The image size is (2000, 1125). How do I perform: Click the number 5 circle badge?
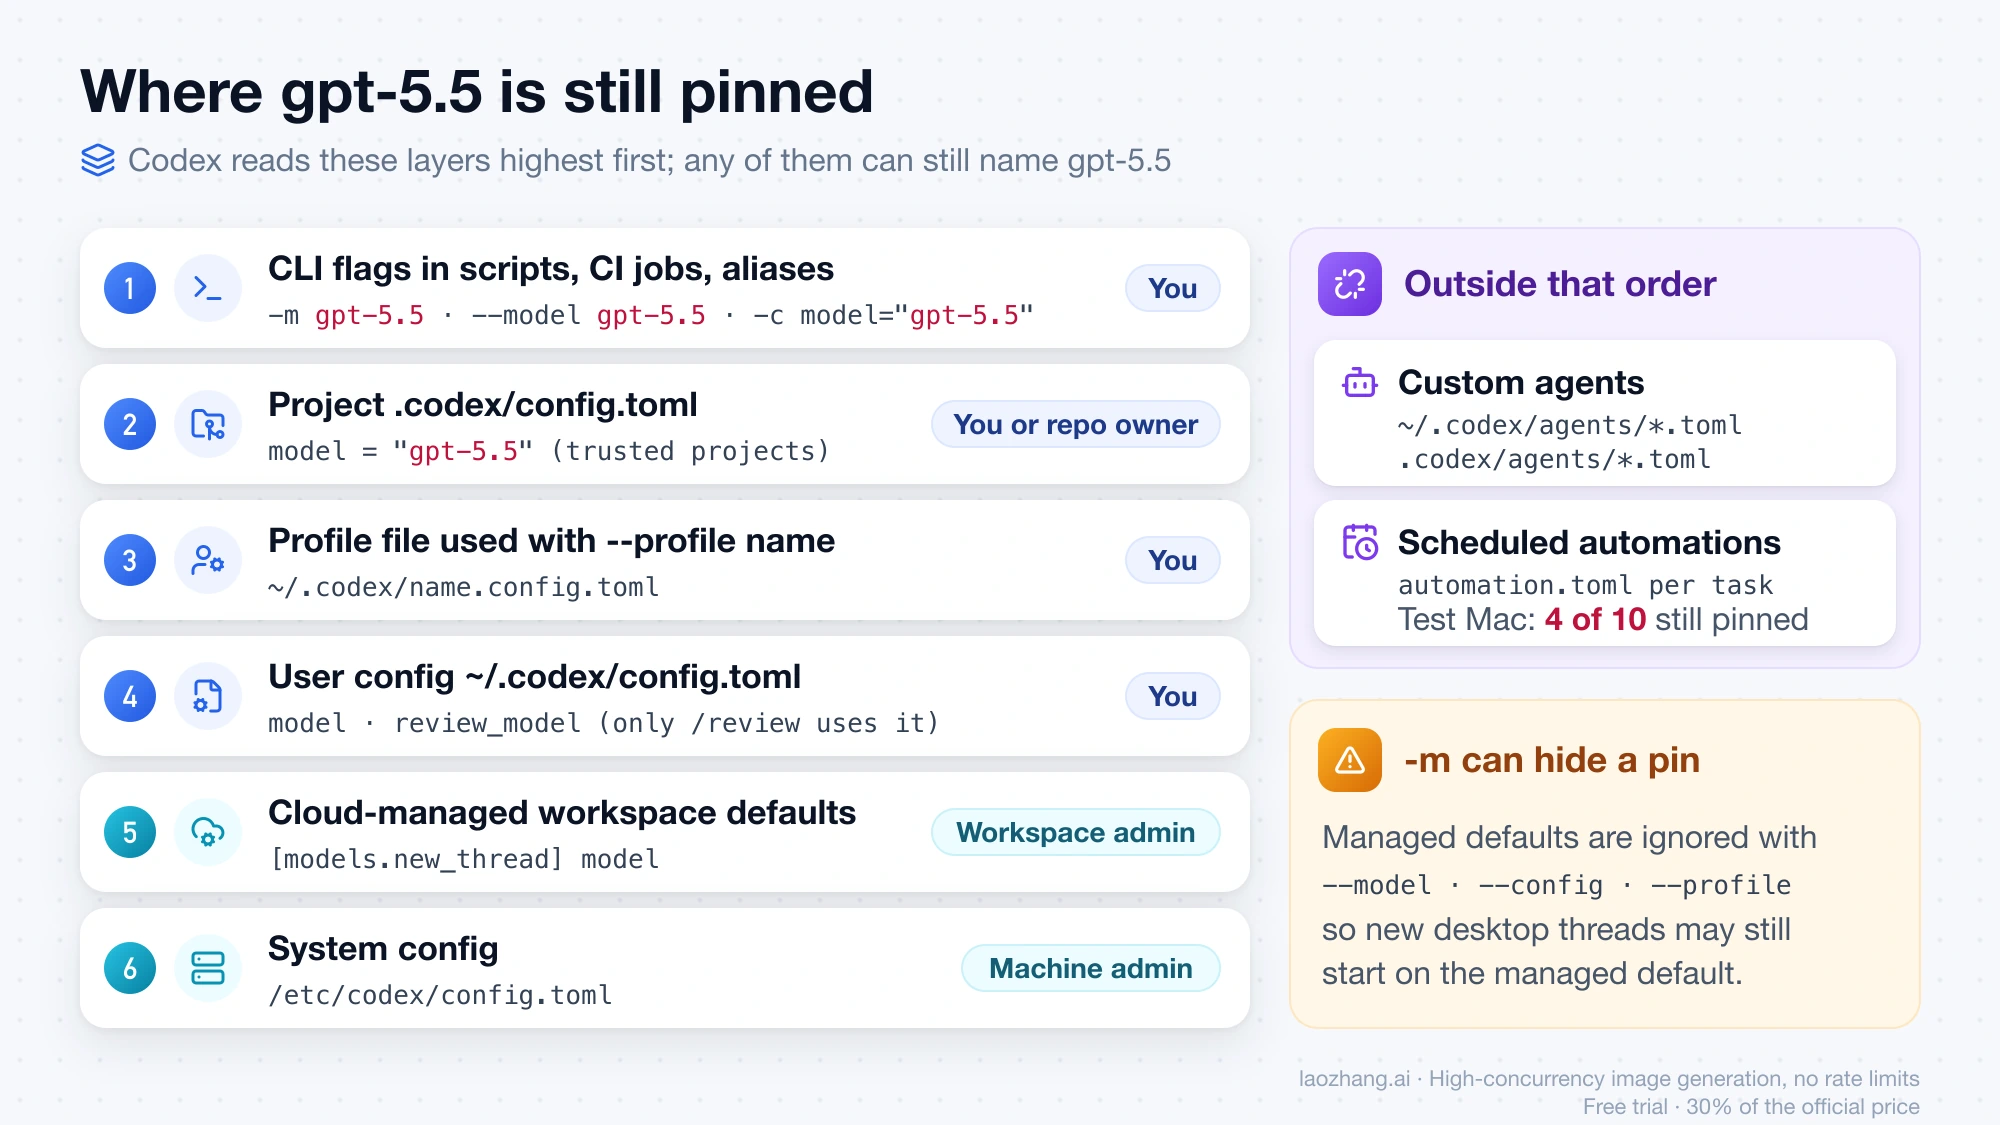pyautogui.click(x=130, y=832)
